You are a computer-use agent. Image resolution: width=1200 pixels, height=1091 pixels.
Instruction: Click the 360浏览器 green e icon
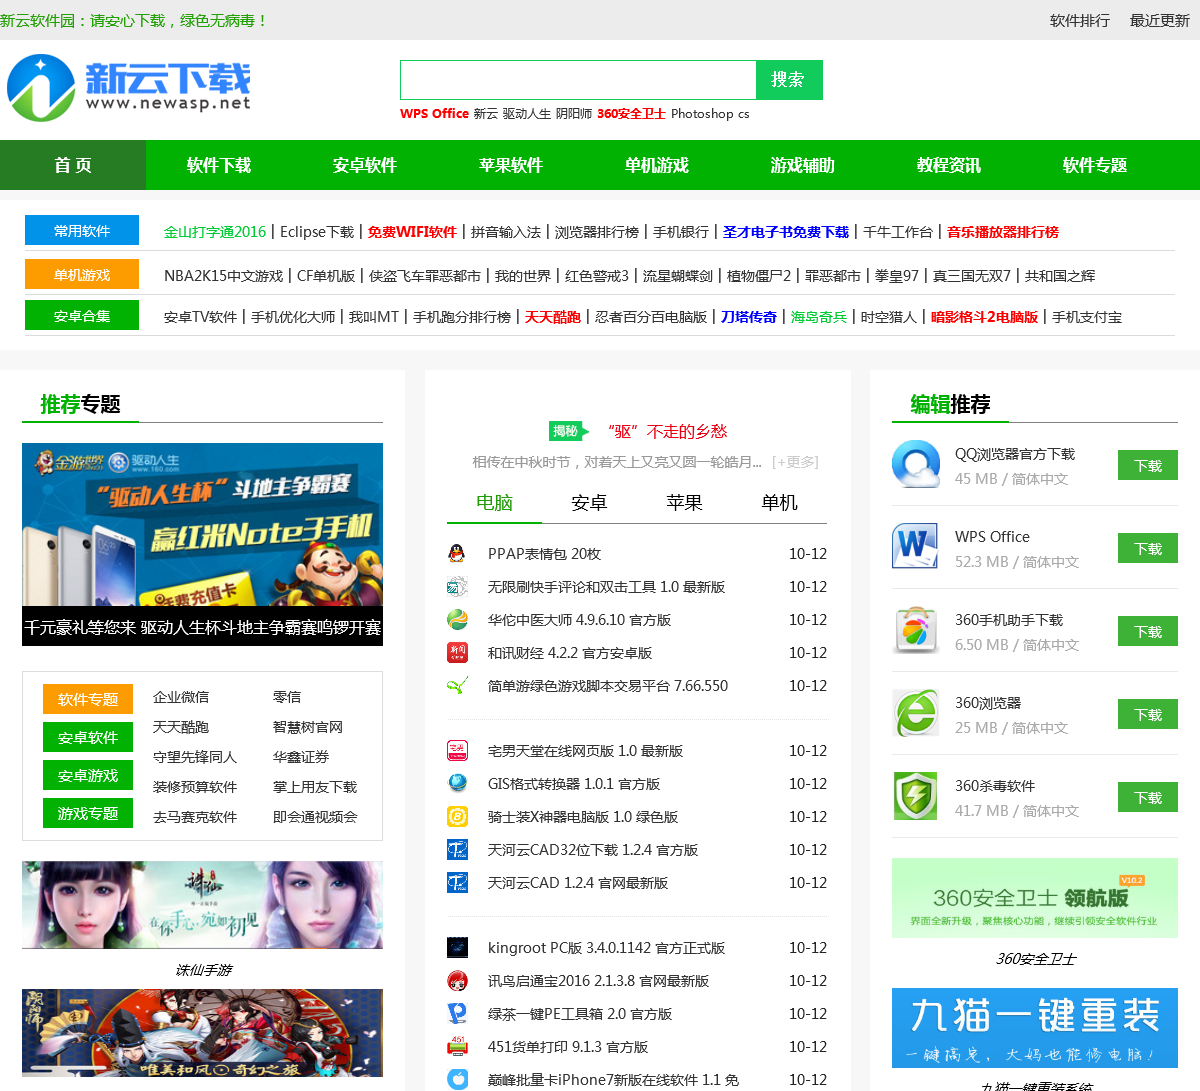tap(916, 713)
